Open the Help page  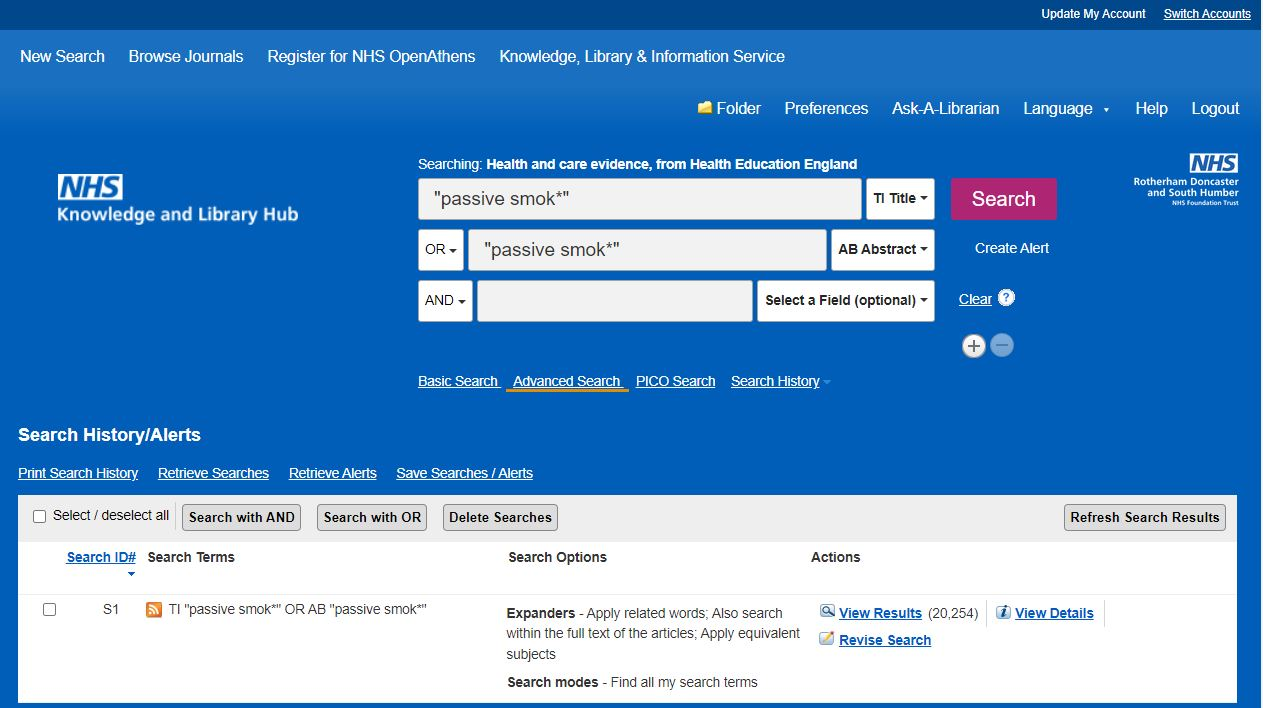(x=1151, y=109)
